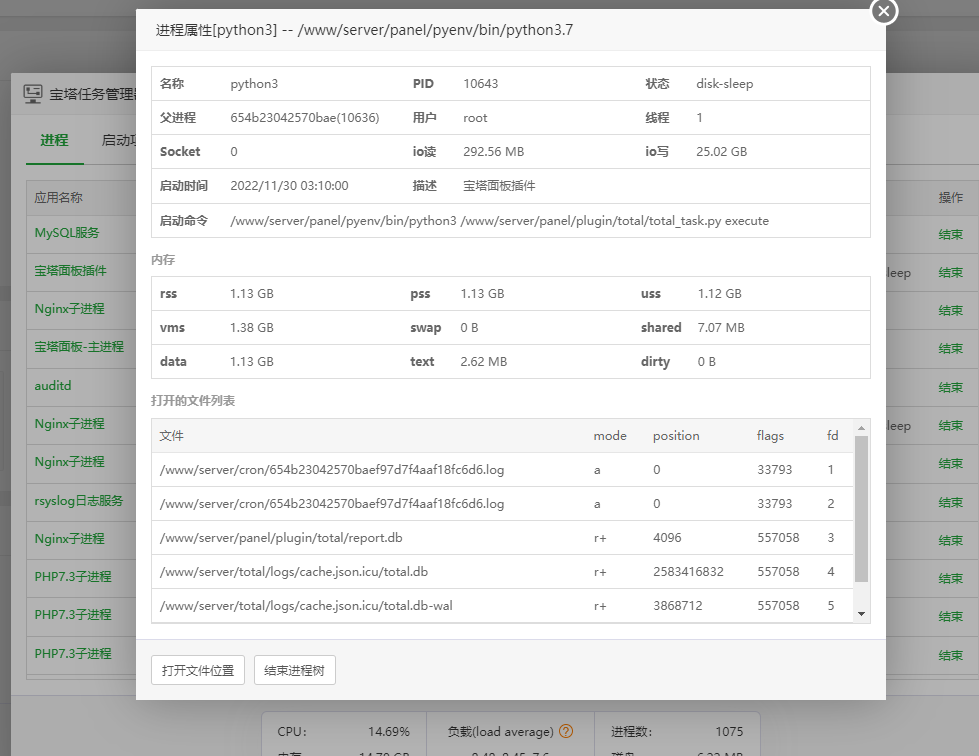Close the python3 process properties dialog
Viewport: 979px width, 756px height.
coord(883,12)
